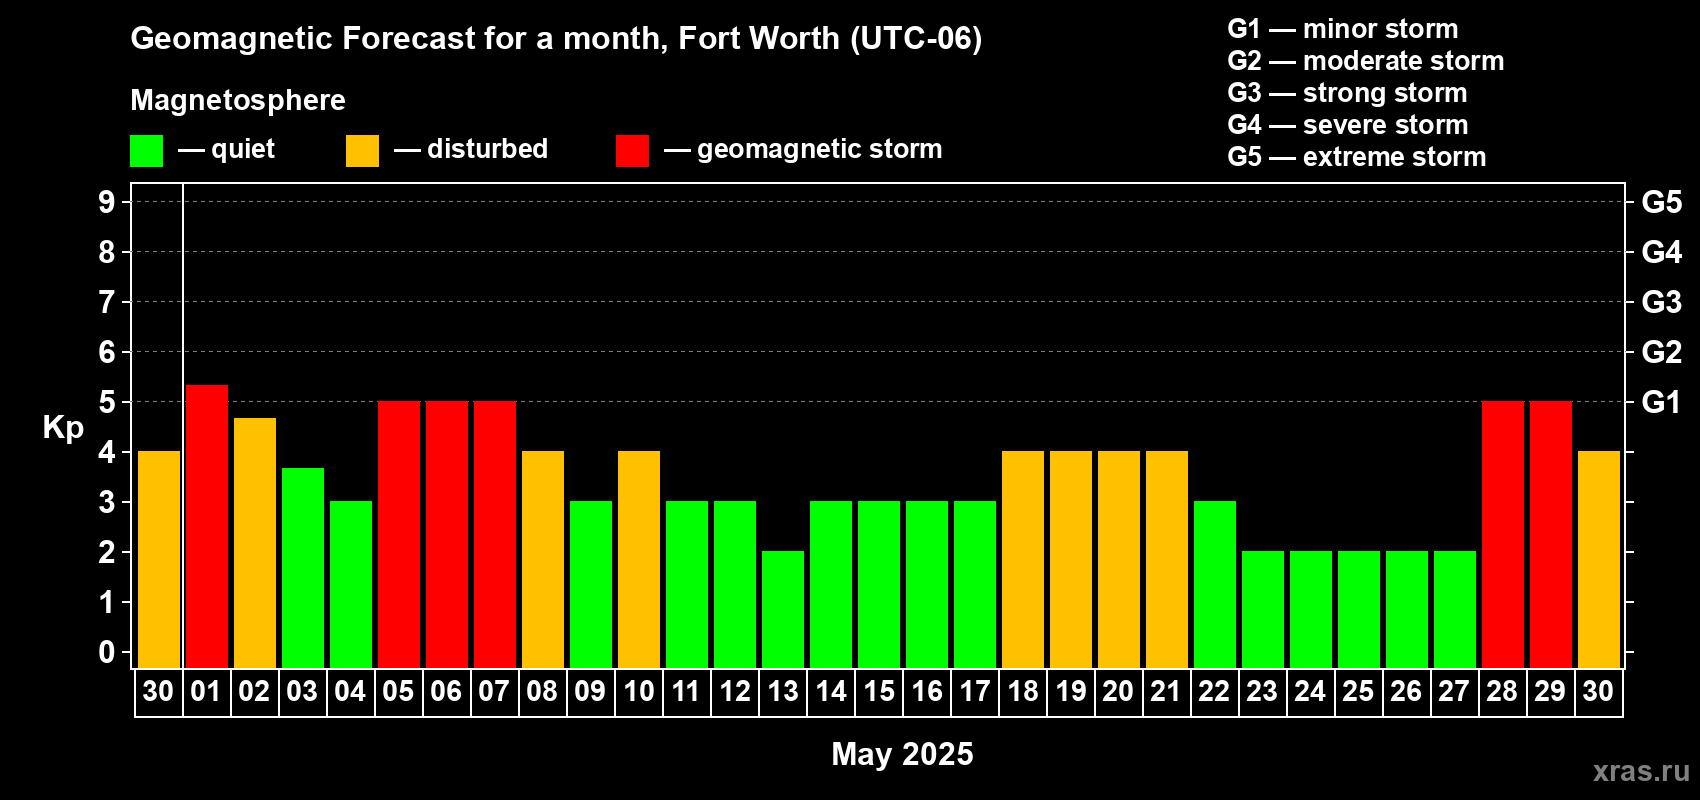This screenshot has height=800, width=1700.
Task: Click the date label 23
Action: point(1262,691)
